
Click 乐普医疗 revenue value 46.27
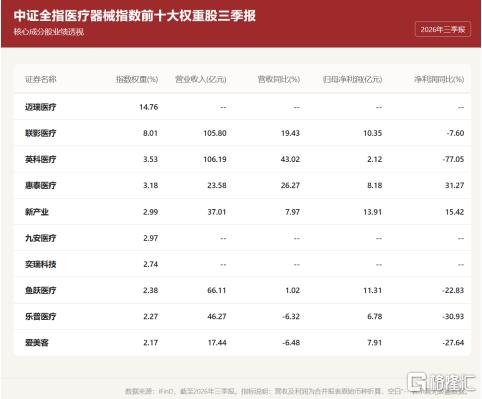[x=217, y=316]
